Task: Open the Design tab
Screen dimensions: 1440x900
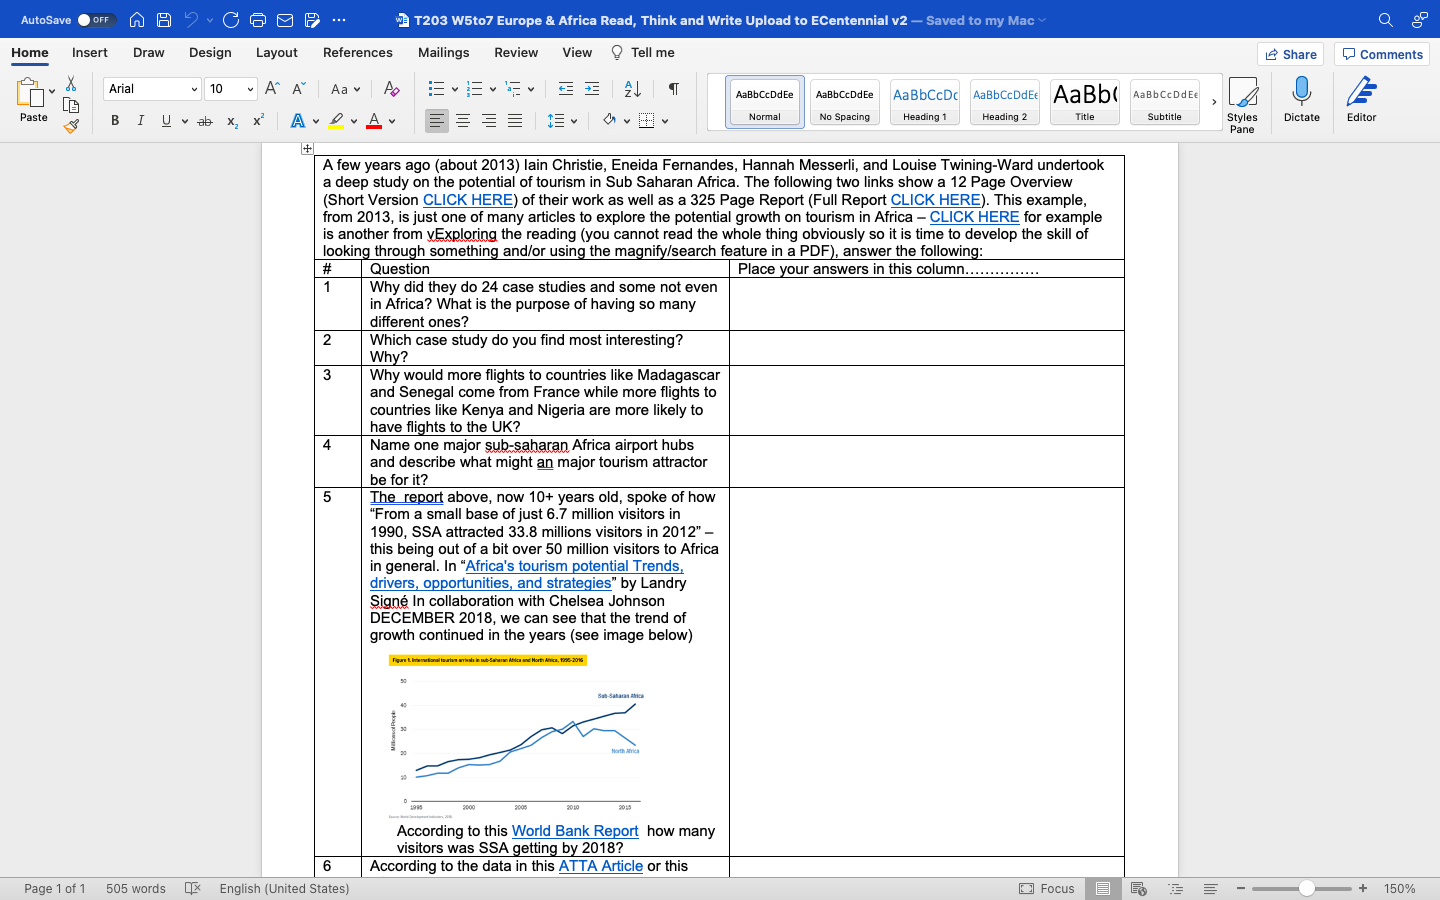Action: (210, 52)
